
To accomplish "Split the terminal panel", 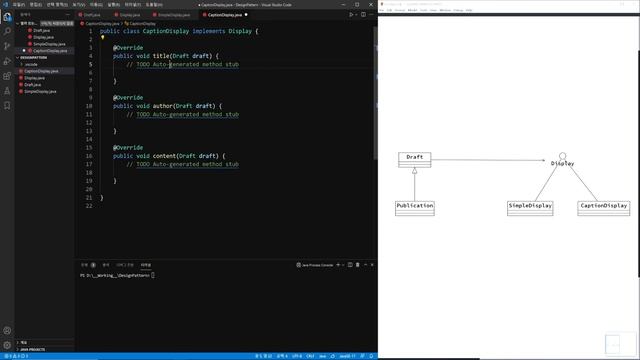I will pyautogui.click(x=350, y=265).
